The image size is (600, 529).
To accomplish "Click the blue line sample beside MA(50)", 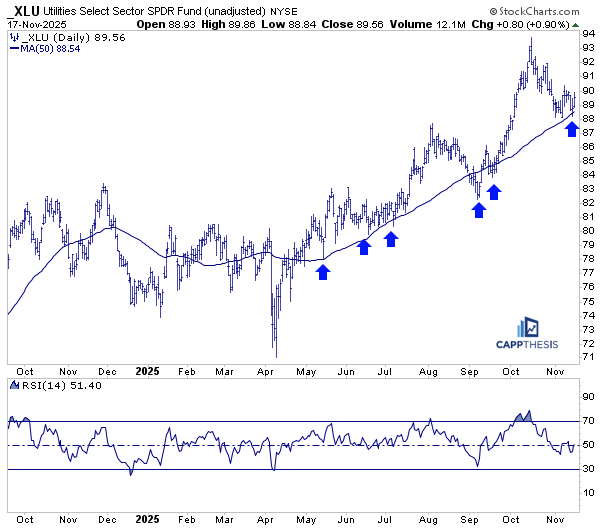I will point(13,46).
